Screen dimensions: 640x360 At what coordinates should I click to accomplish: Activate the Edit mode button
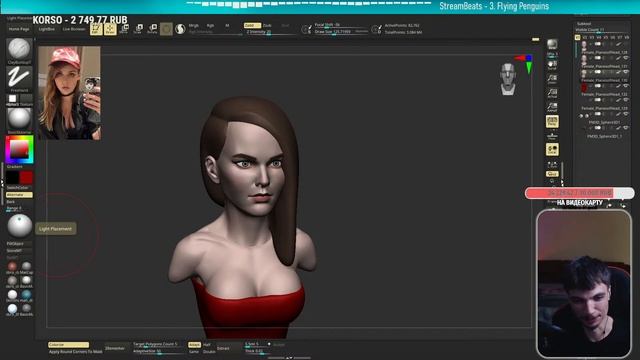click(x=96, y=29)
